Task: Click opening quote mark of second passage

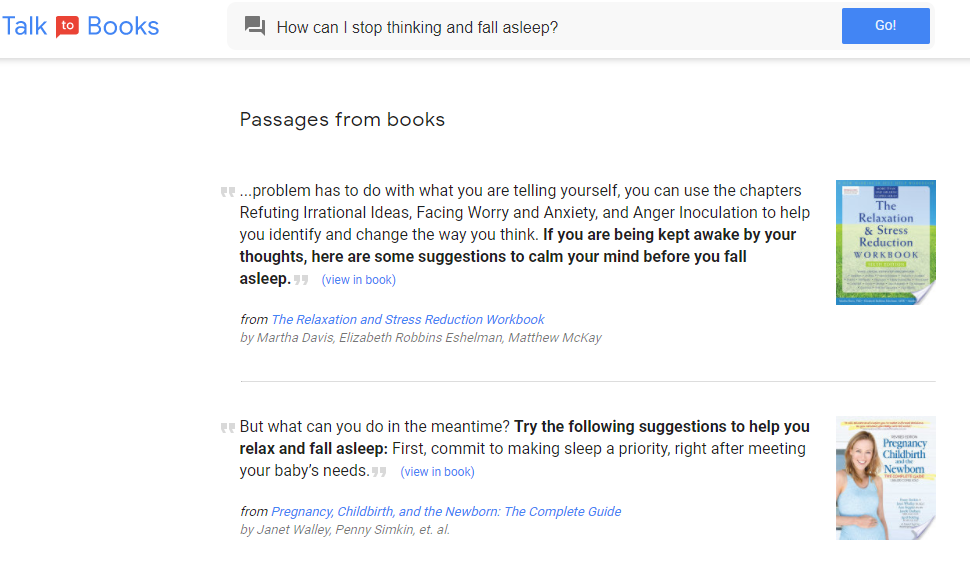Action: (x=228, y=427)
